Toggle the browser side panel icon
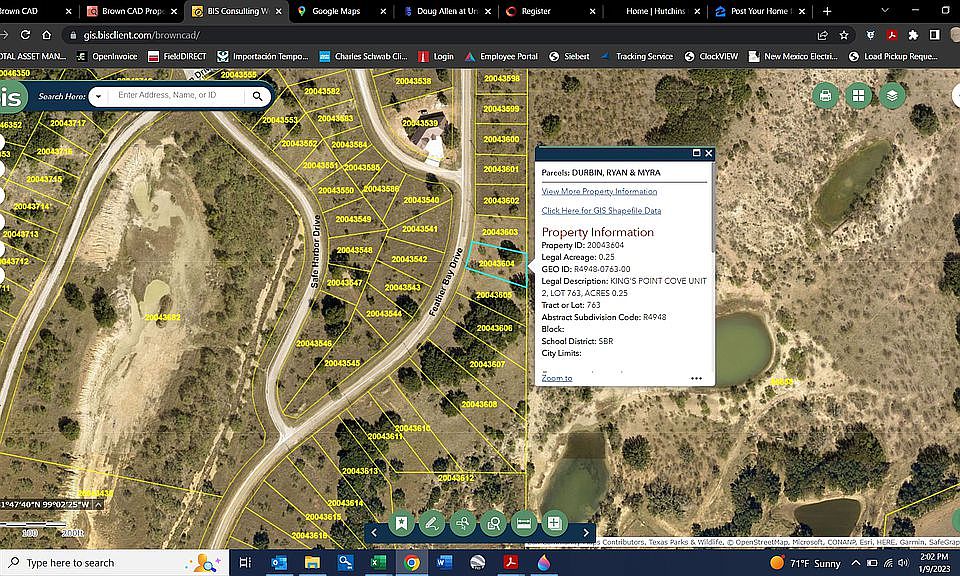The width and height of the screenshot is (960, 576). (934, 35)
